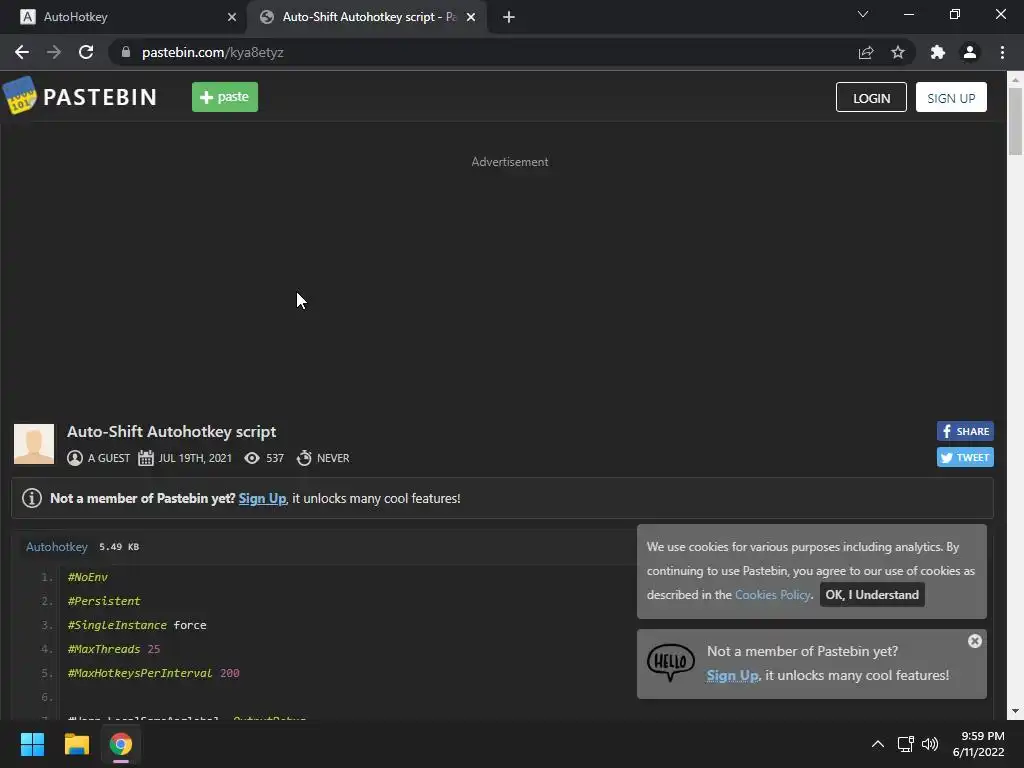Click code line #Persistent

tap(104, 601)
